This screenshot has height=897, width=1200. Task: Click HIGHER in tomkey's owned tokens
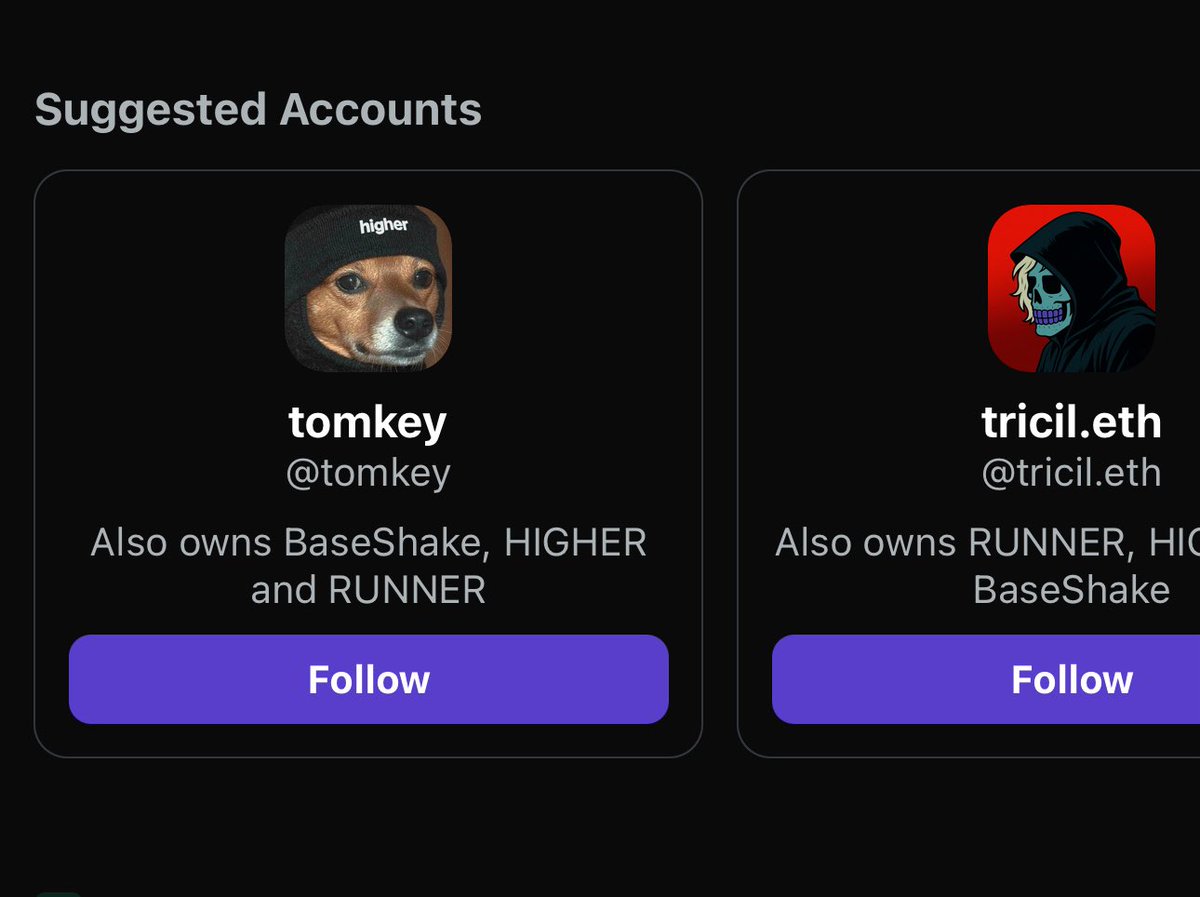tap(575, 543)
